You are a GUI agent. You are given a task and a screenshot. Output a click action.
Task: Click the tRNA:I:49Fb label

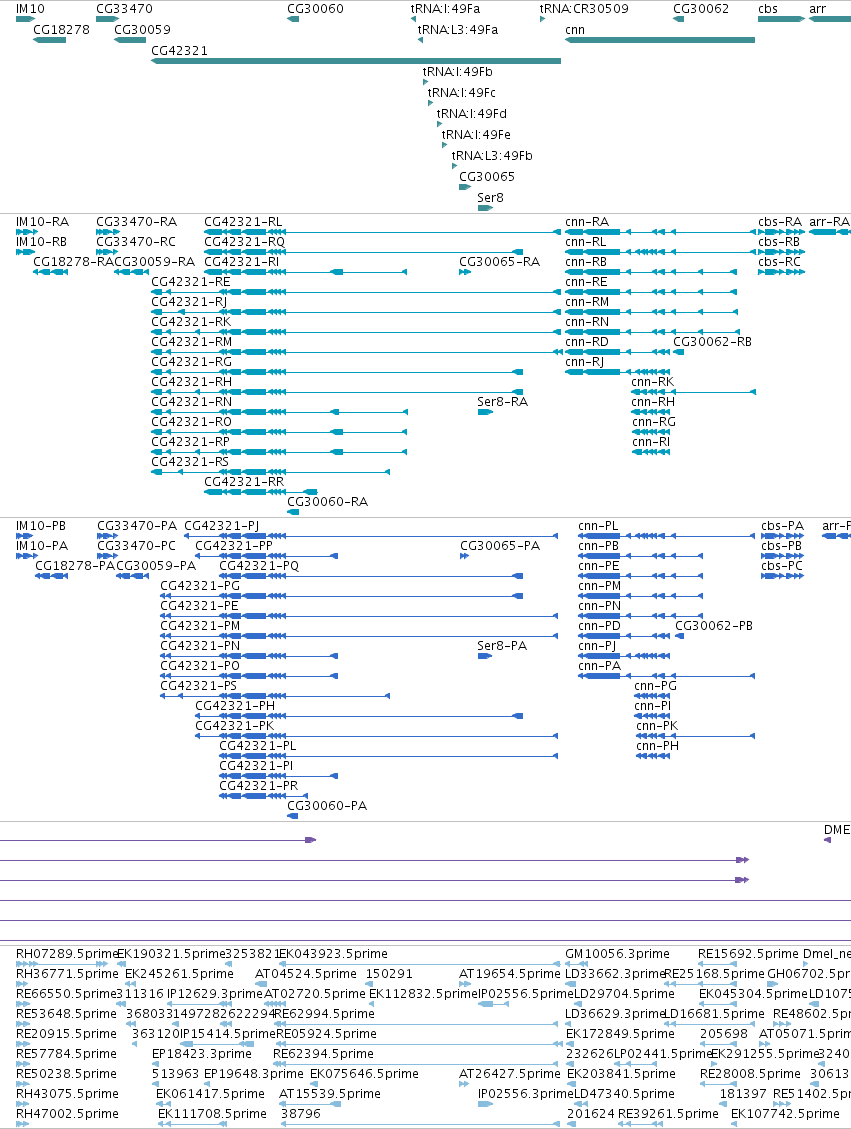(x=457, y=72)
